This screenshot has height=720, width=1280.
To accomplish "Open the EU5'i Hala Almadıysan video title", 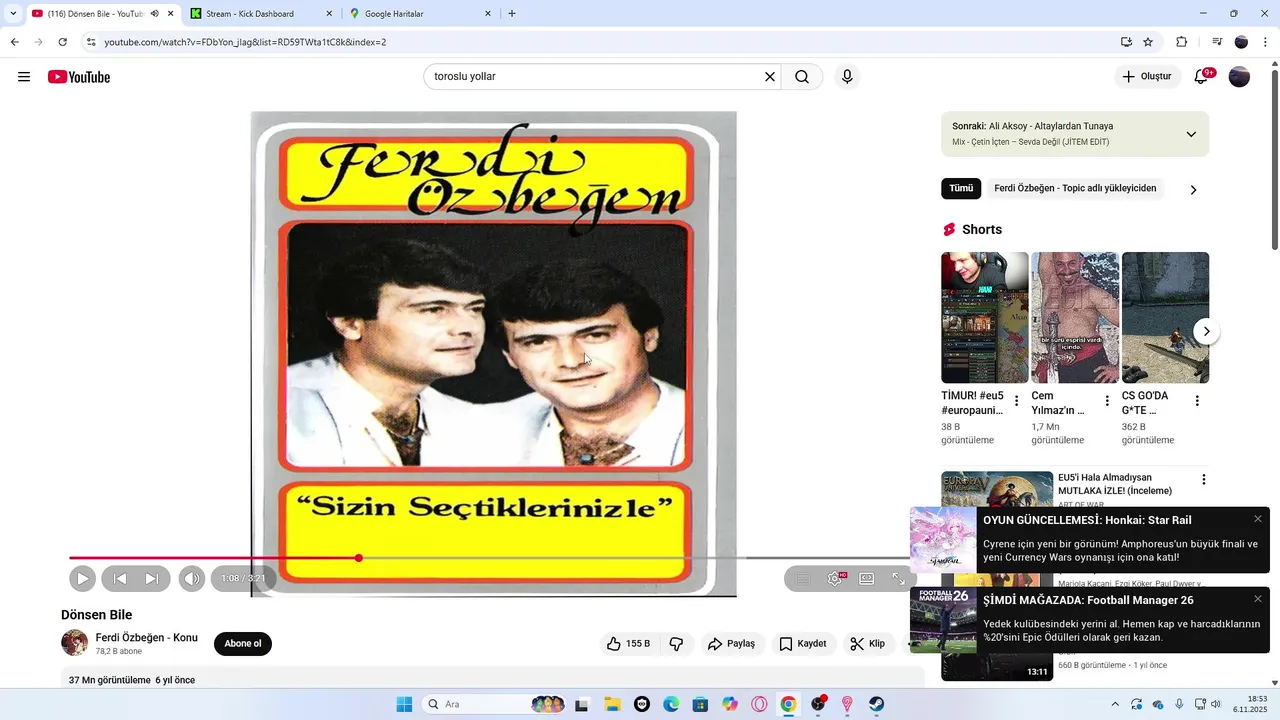I will pos(1115,484).
